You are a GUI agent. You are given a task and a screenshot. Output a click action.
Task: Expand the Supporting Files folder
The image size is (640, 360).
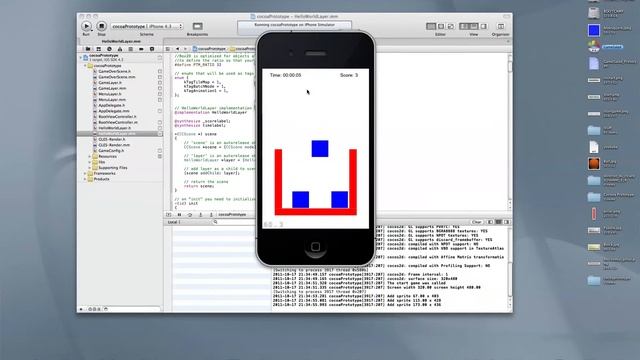click(x=90, y=168)
